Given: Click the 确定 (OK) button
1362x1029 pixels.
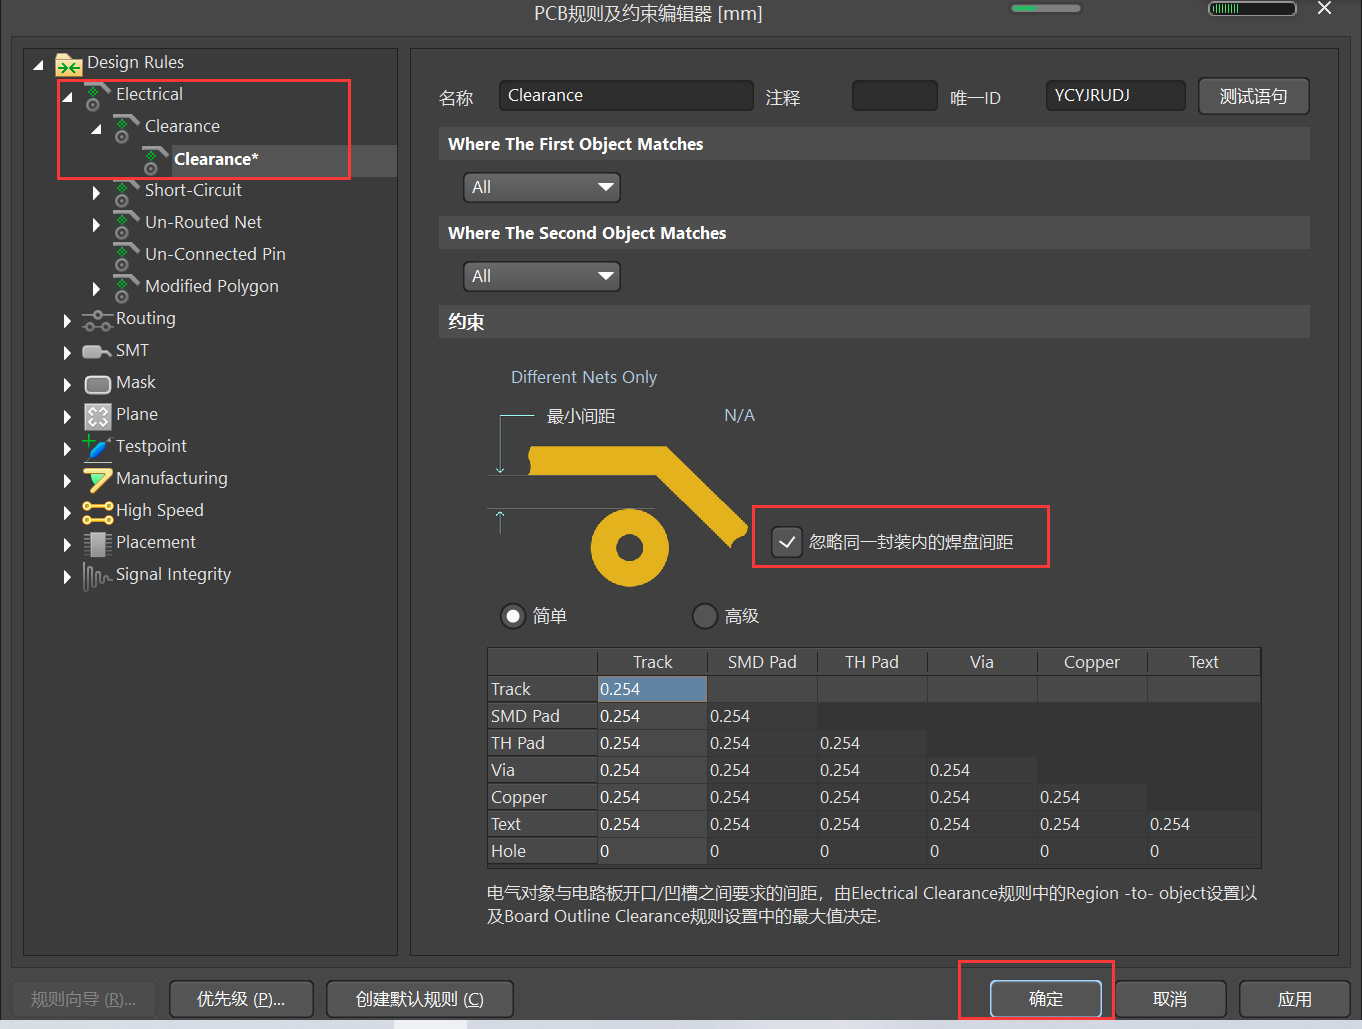Looking at the screenshot, I should coord(1046,999).
